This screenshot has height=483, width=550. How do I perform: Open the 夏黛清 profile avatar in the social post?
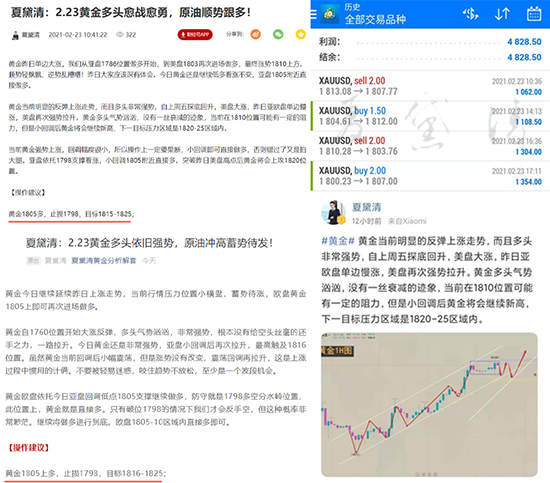[x=334, y=213]
